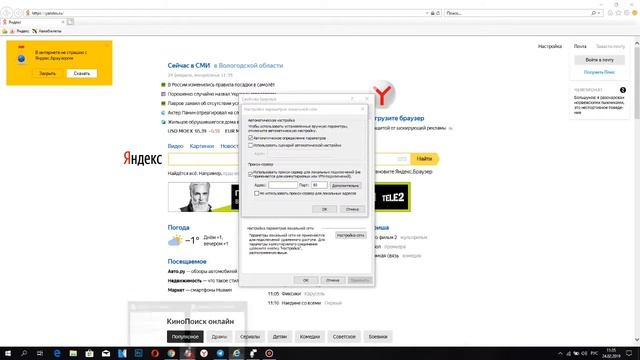Open LAN settings button in Internet Options

(351, 236)
